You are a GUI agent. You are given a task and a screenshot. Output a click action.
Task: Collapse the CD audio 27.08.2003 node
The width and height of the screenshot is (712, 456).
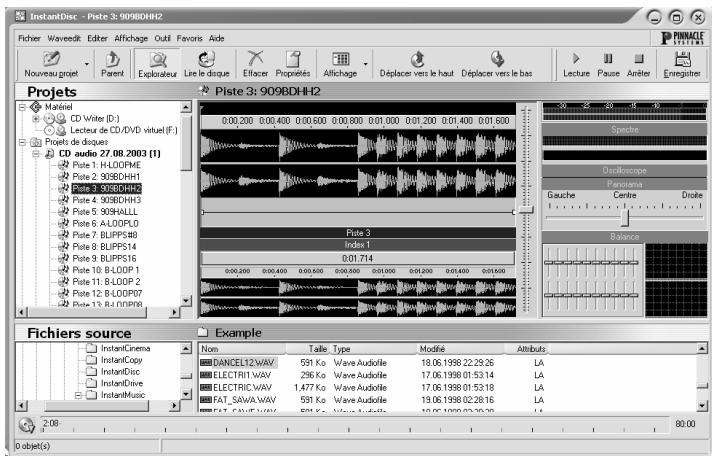[36, 154]
